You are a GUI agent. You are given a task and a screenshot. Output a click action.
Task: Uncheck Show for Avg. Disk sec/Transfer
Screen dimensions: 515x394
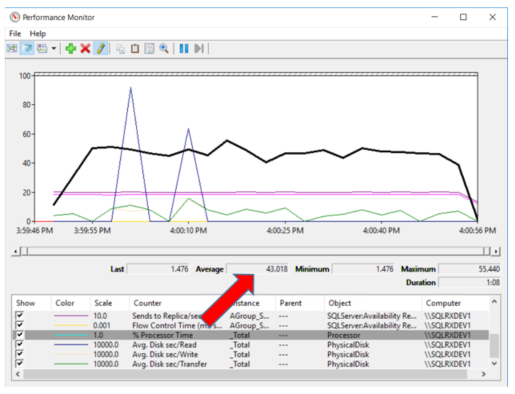pos(20,364)
